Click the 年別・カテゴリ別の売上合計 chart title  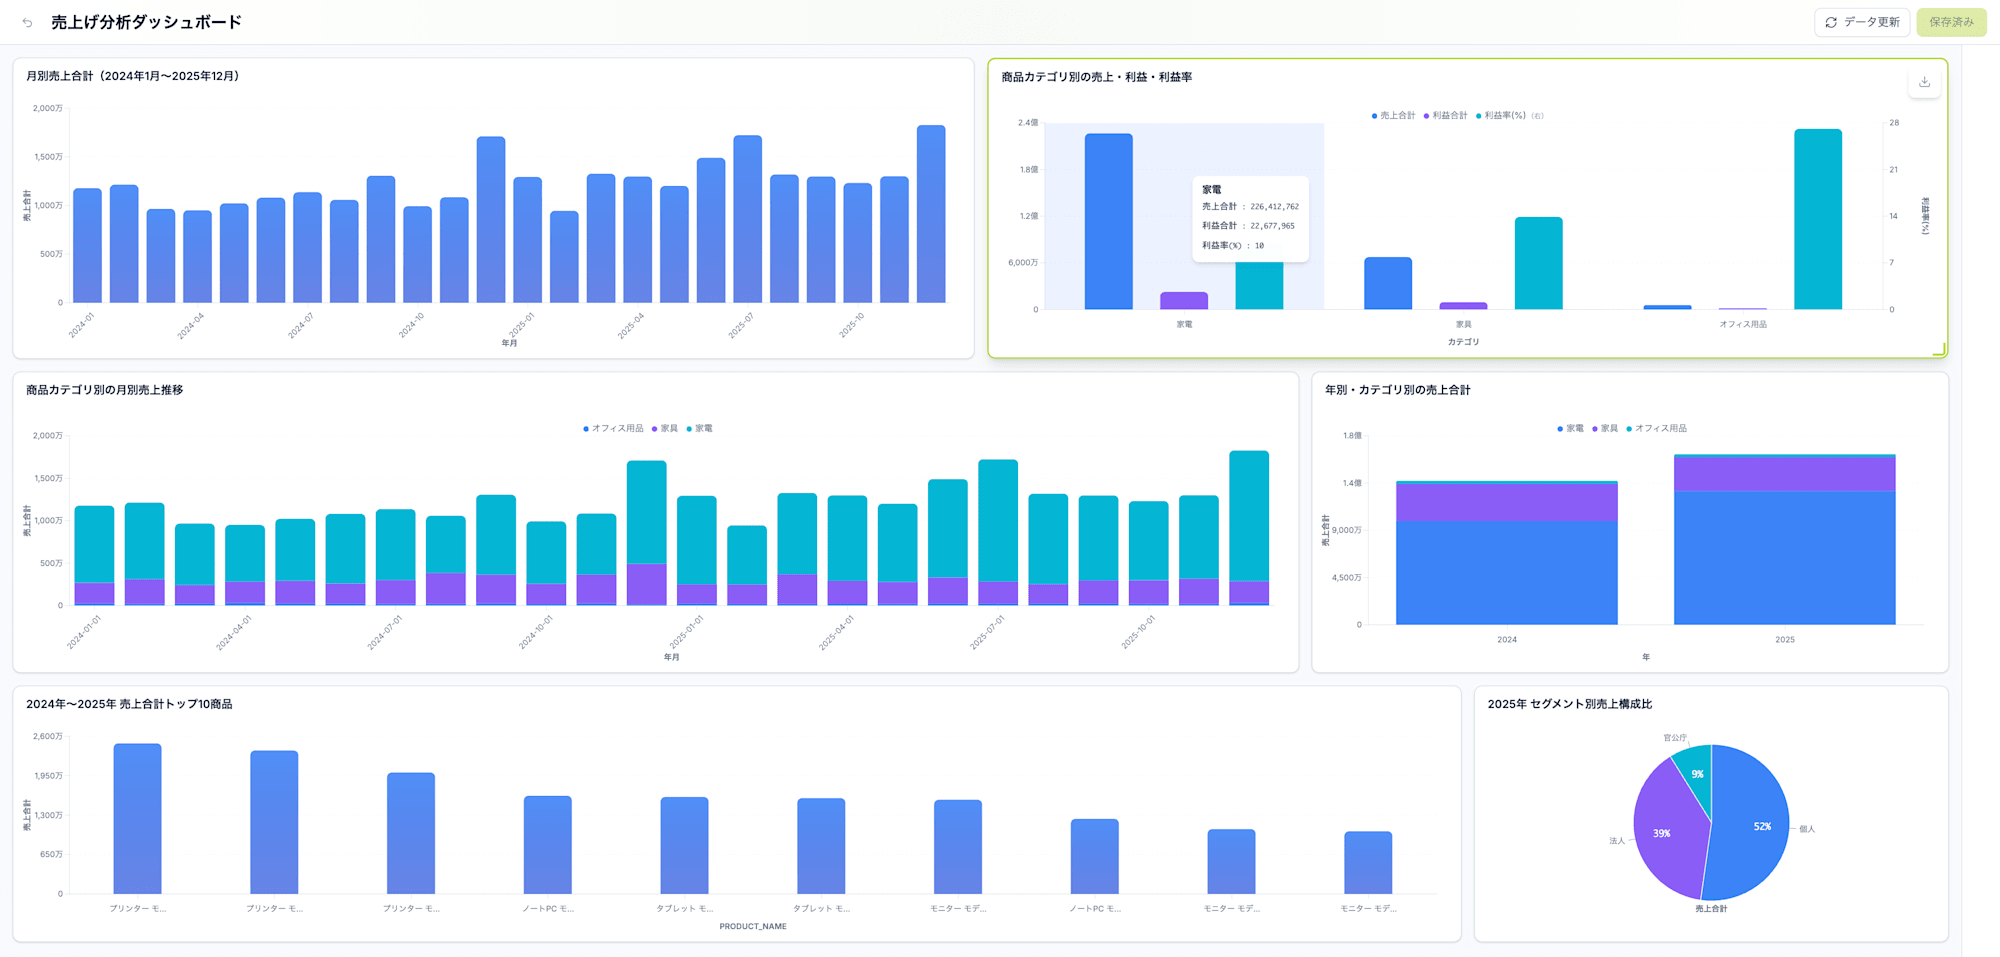[1398, 390]
